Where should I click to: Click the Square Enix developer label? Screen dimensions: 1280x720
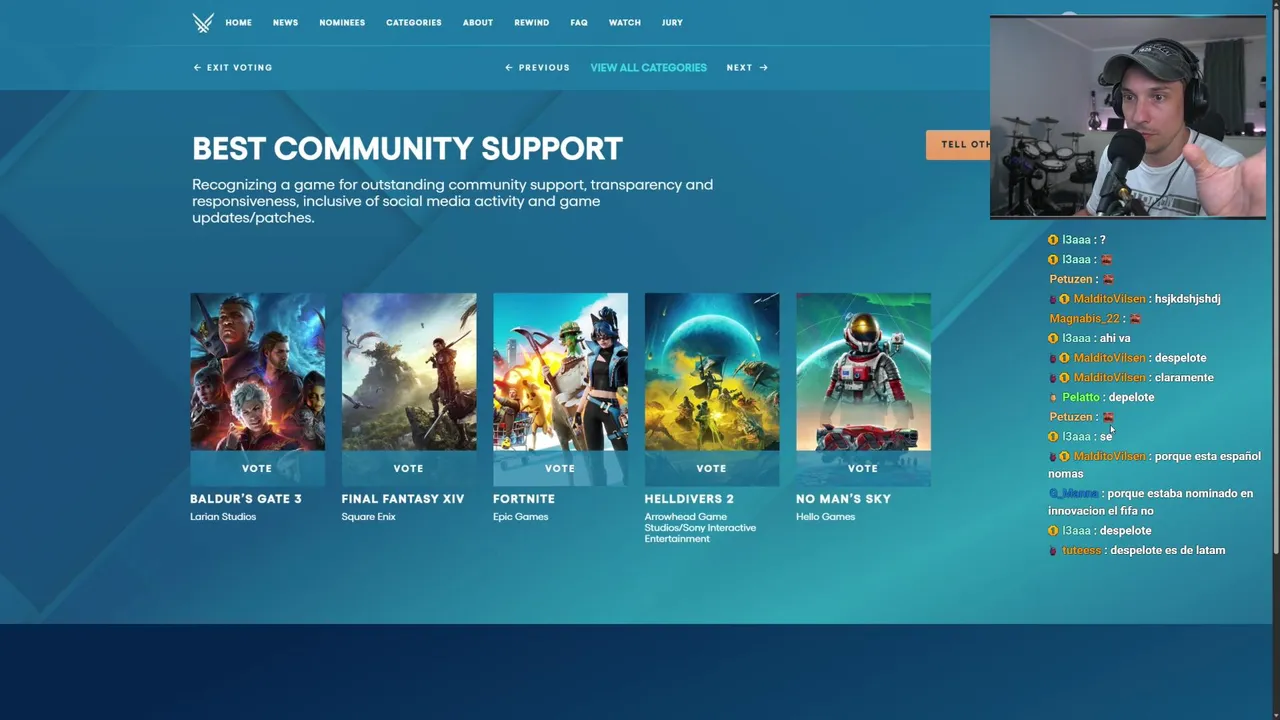click(x=369, y=517)
